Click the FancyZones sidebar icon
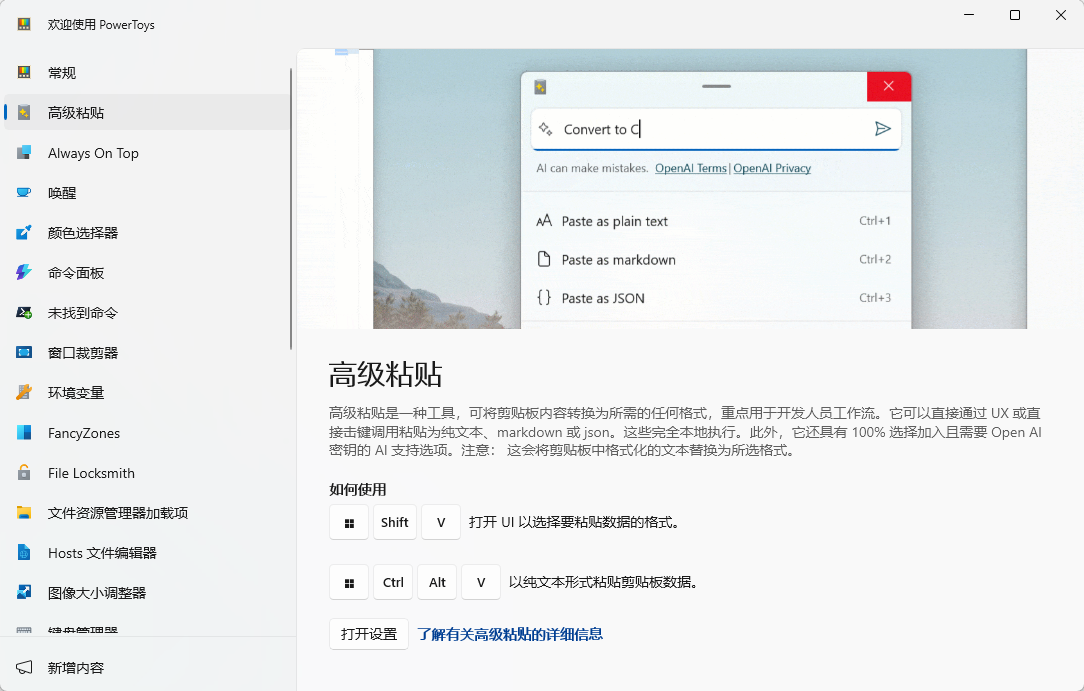 pos(24,433)
